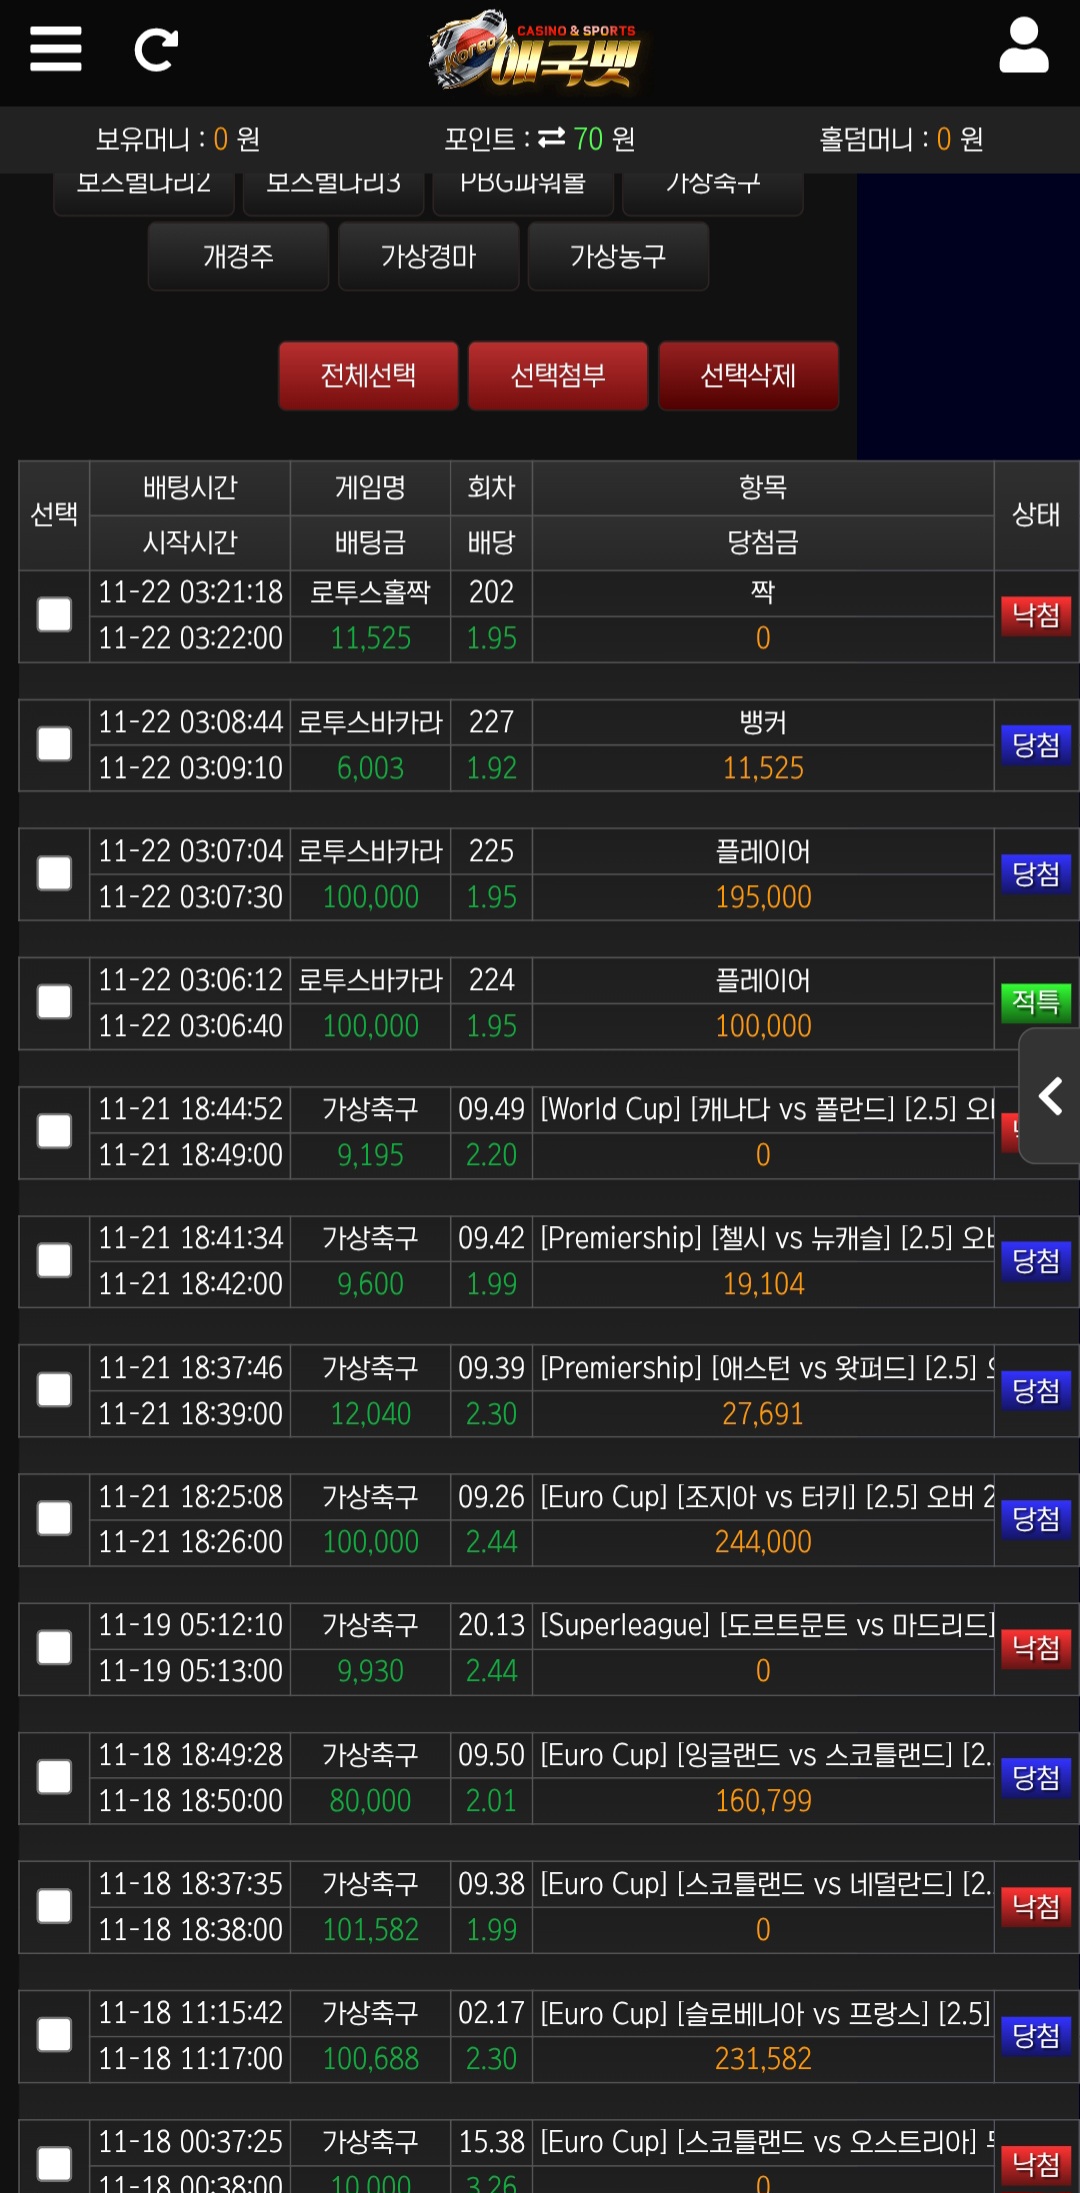The image size is (1080, 2193).
Task: Click the 선택삭제 button
Action: click(x=748, y=376)
